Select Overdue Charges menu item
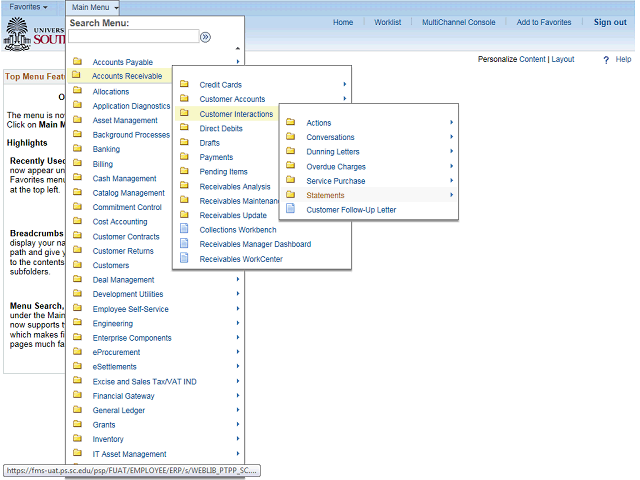Viewport: 640px width, 480px height. [335, 166]
